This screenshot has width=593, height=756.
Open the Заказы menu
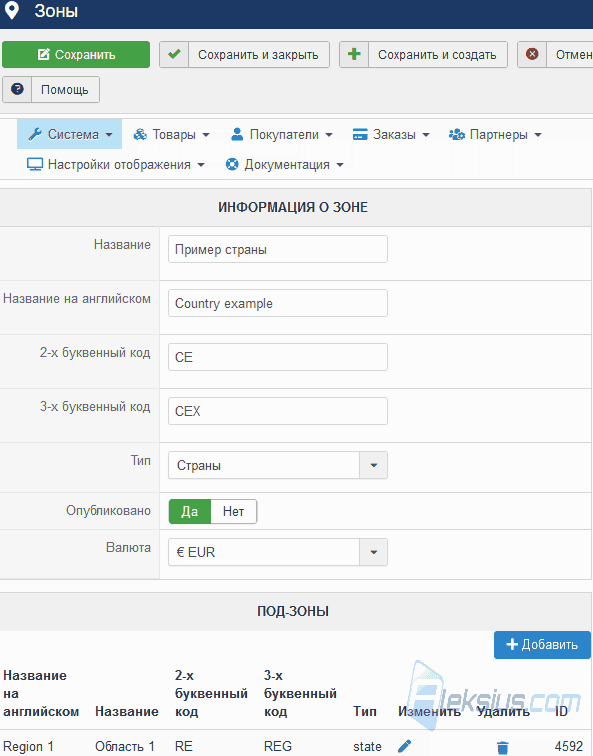(x=391, y=134)
